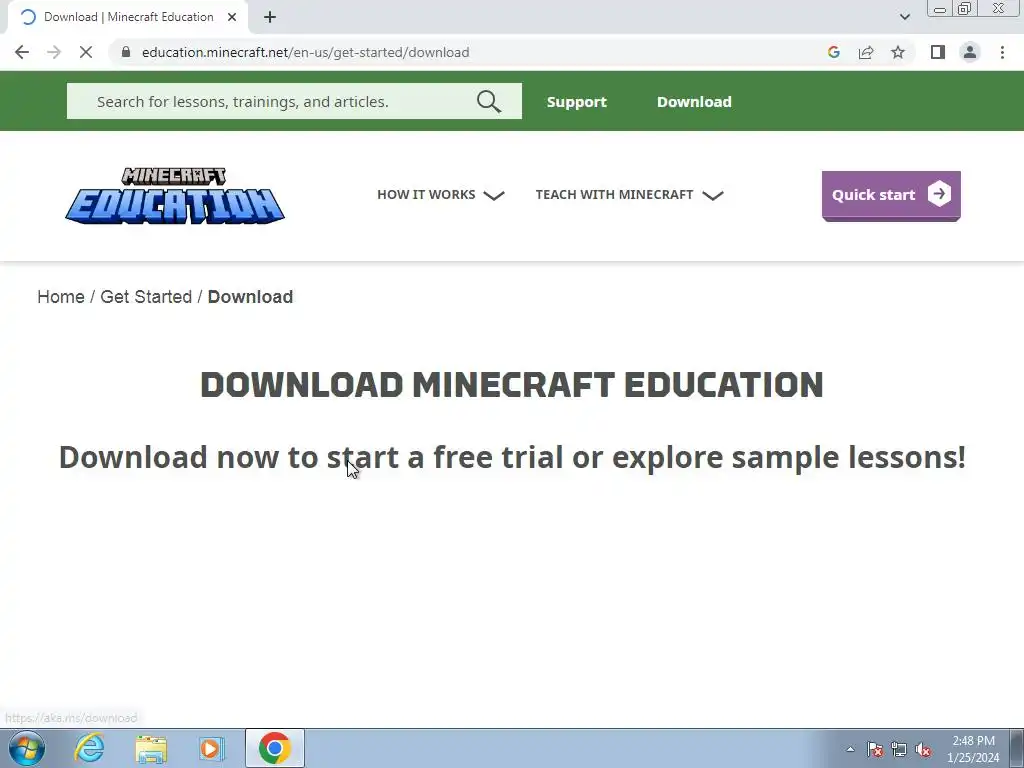This screenshot has width=1024, height=768.
Task: Open a new tab with the plus button
Action: coord(270,17)
